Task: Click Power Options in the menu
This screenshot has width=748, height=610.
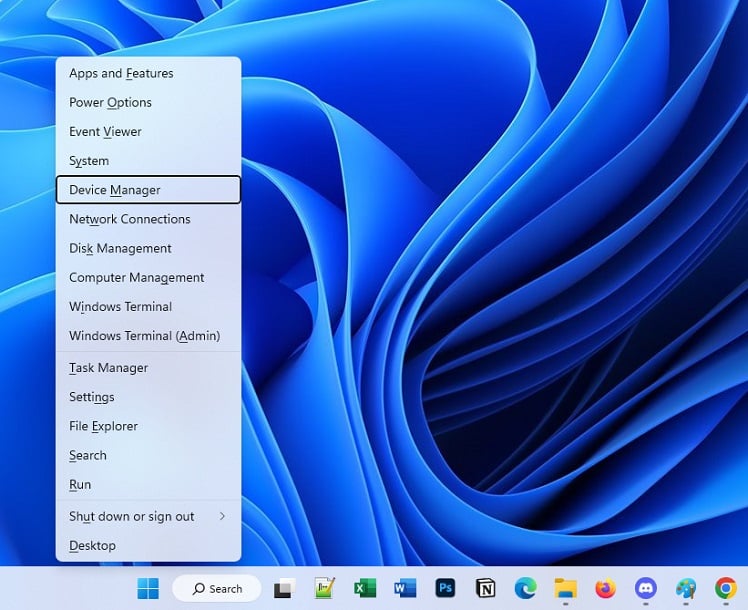Action: click(110, 102)
